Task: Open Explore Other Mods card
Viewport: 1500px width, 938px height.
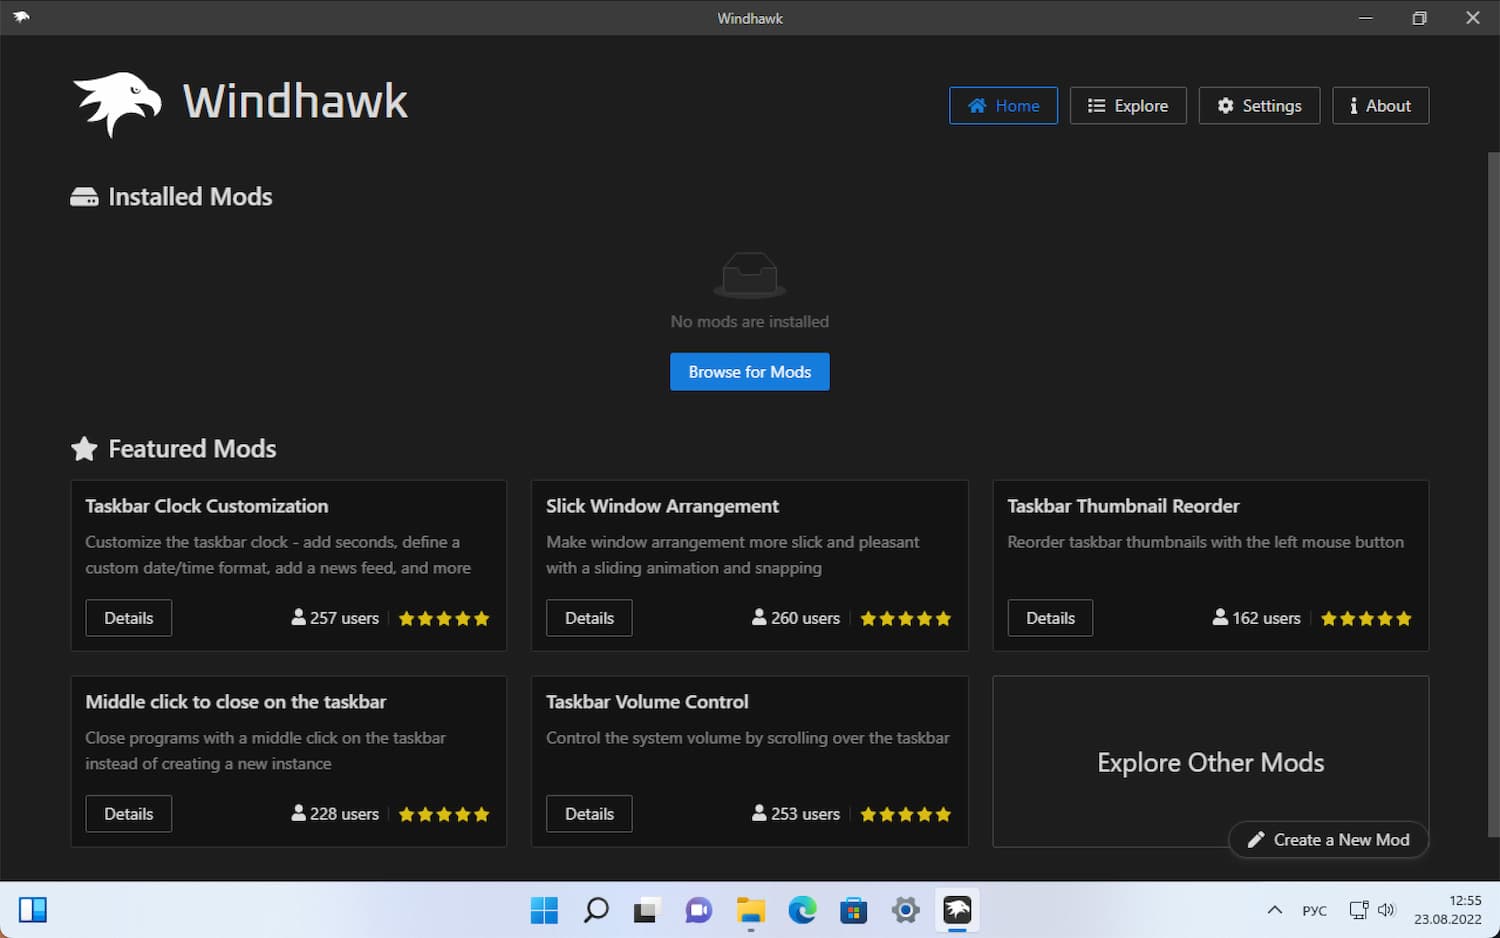Action: (1211, 762)
